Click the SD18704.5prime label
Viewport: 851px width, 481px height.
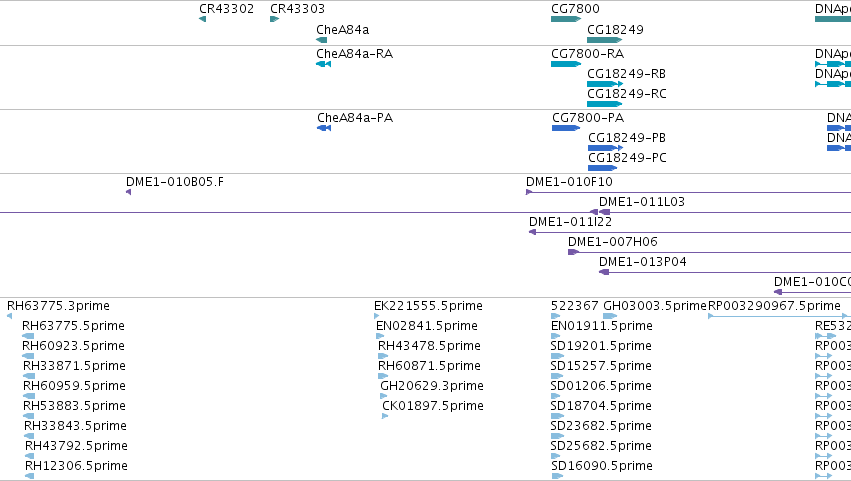click(601, 406)
